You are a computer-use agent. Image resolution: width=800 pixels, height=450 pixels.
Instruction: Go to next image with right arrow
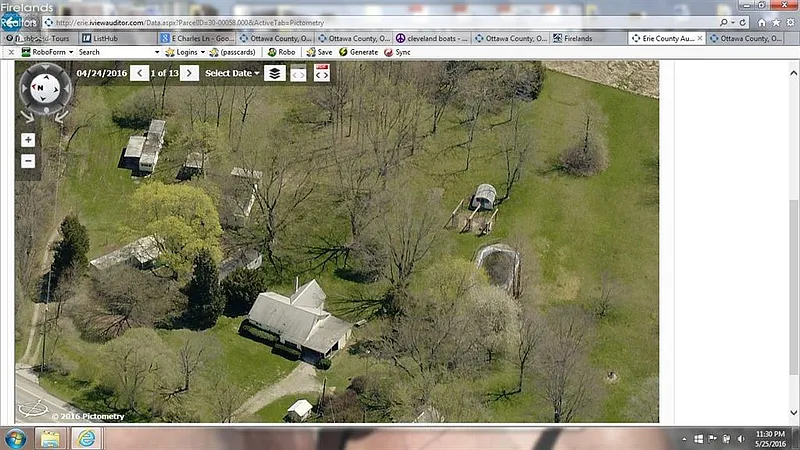189,73
